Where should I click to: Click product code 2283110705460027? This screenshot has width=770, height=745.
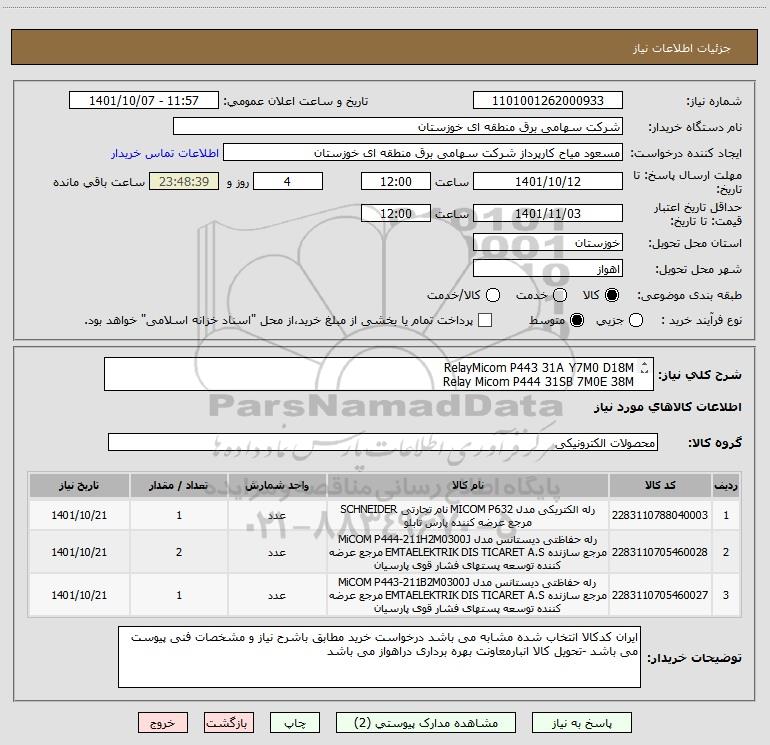click(x=660, y=595)
